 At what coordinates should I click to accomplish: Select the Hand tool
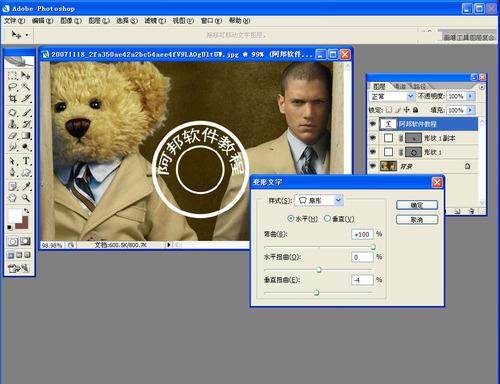[13, 198]
